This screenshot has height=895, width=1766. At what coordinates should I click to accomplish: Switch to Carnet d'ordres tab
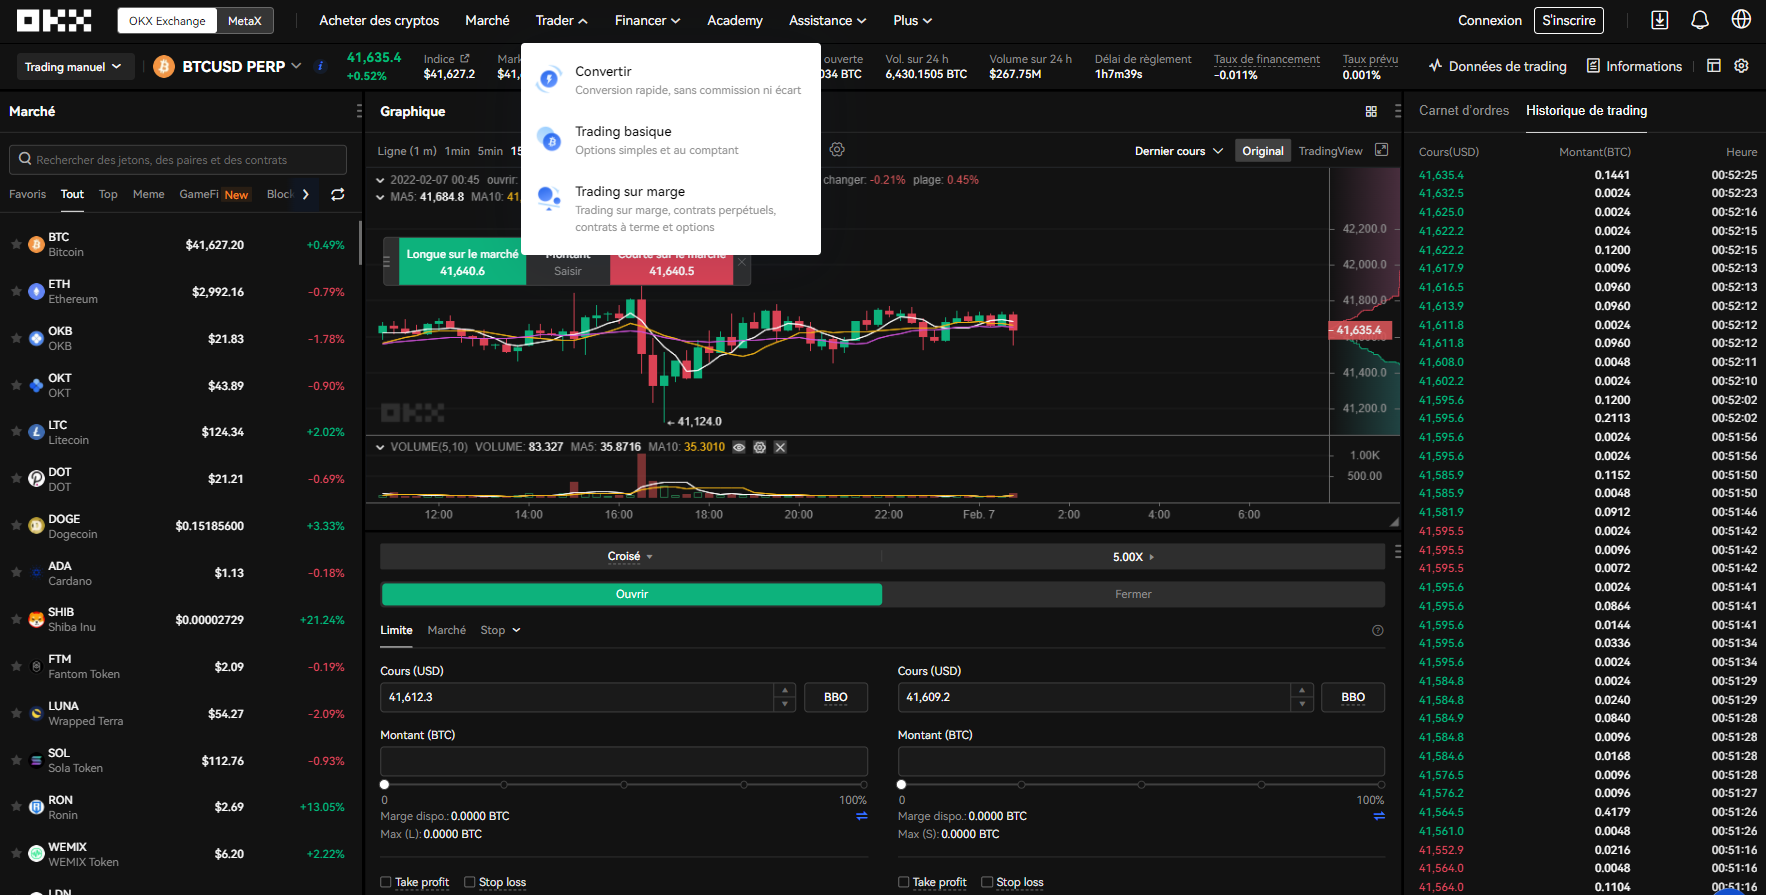(1464, 110)
